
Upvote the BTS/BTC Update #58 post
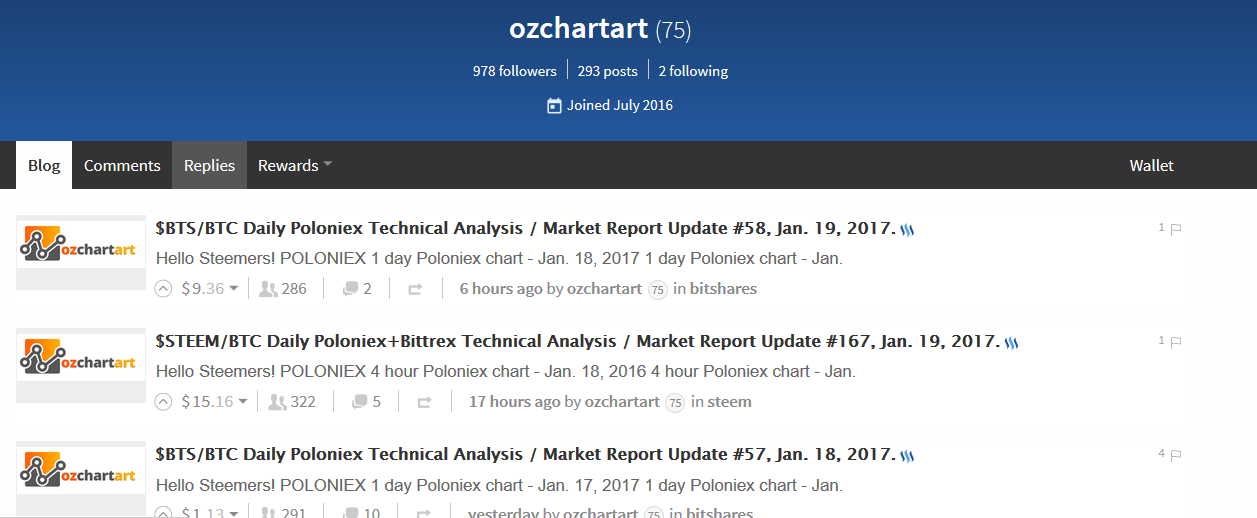point(164,289)
